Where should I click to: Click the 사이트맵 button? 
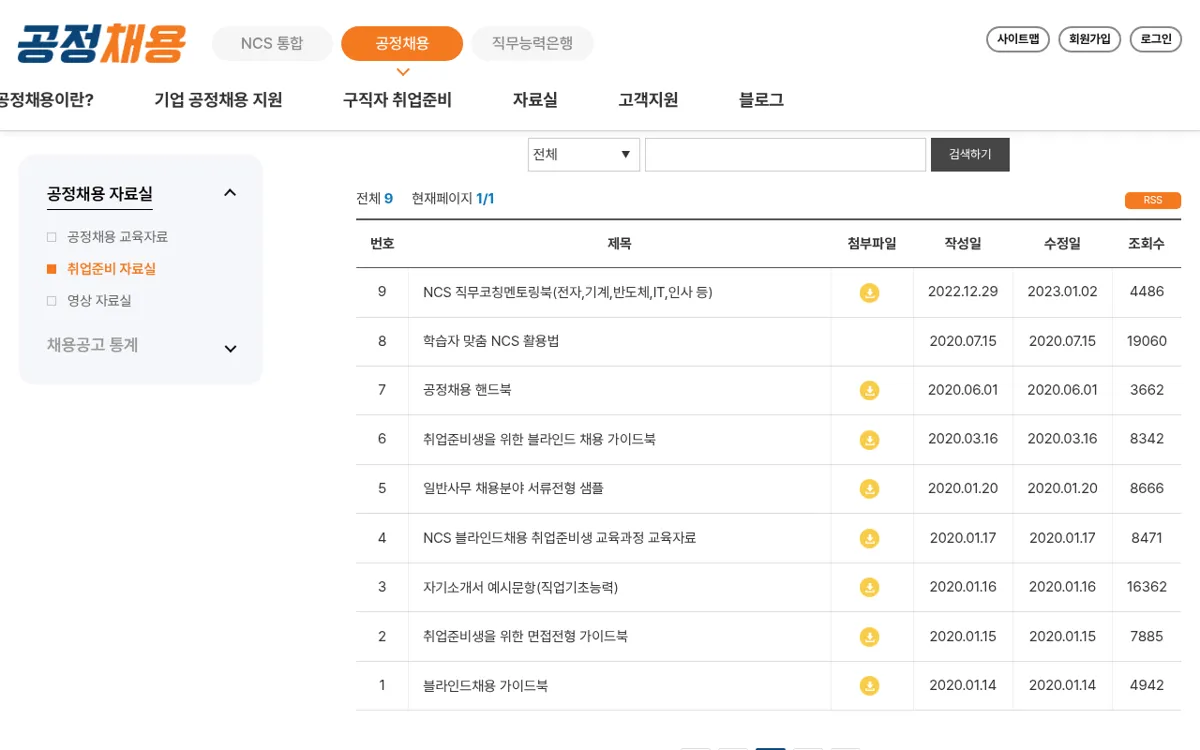tap(1018, 39)
